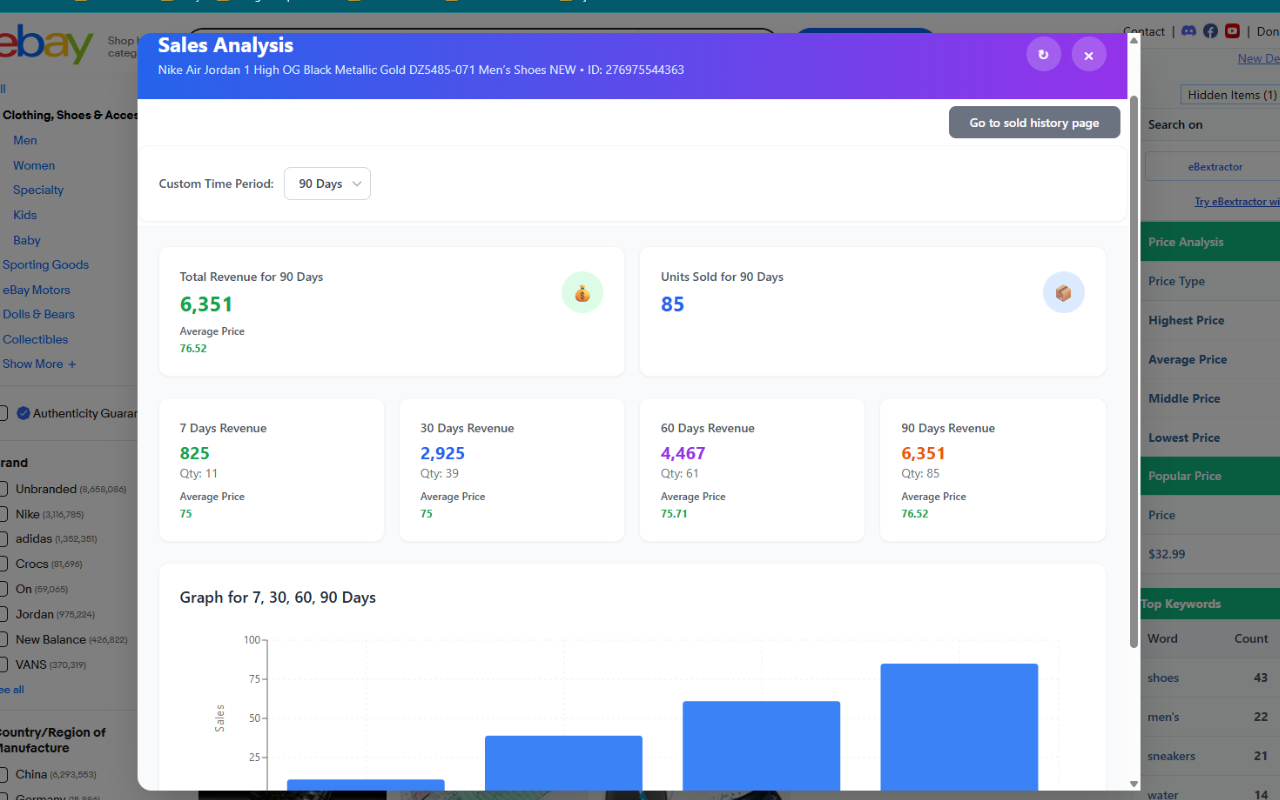Open the Dolls & Bears category

click(39, 314)
